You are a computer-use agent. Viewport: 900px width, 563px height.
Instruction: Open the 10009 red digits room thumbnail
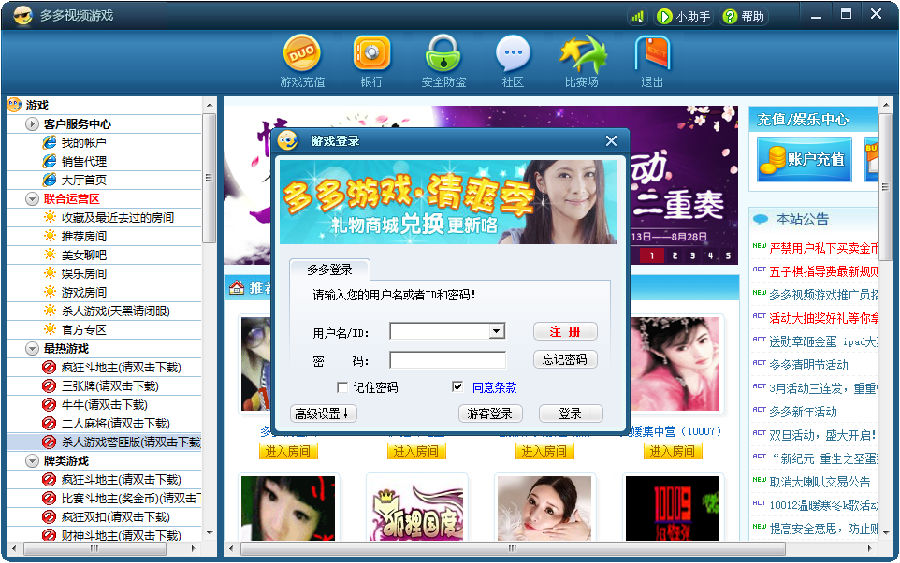[672, 508]
